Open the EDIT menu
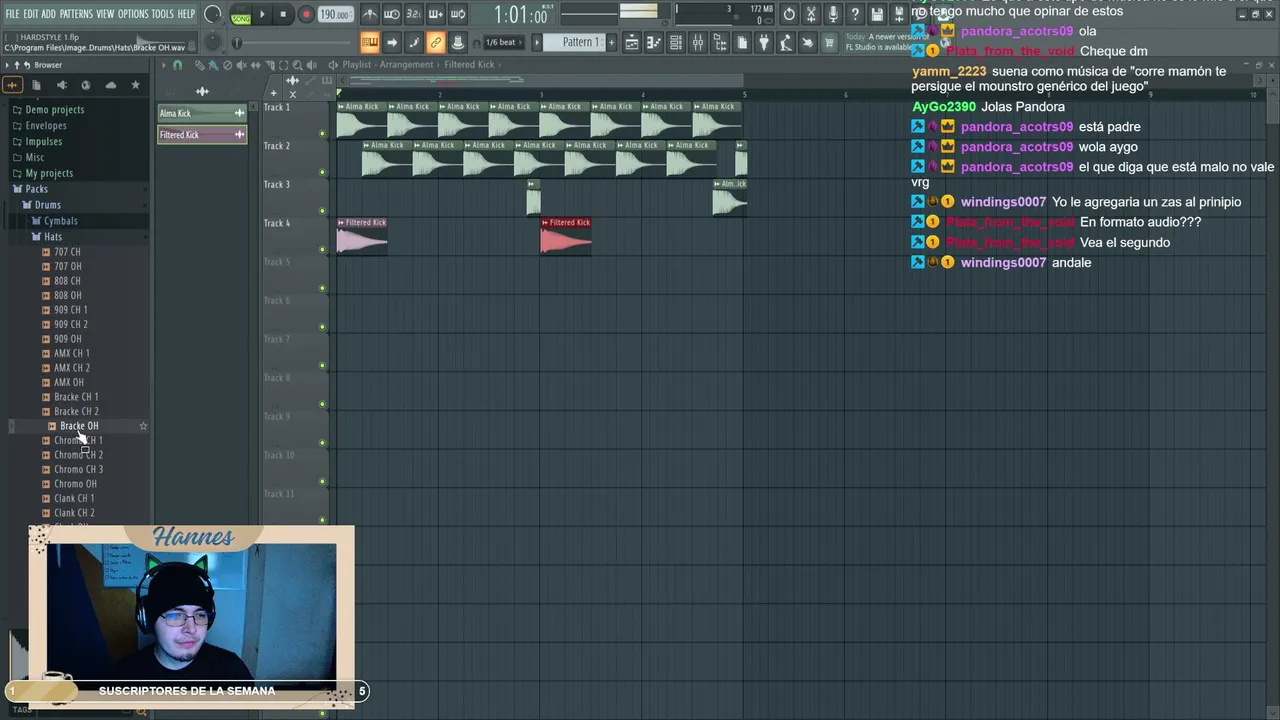This screenshot has width=1280, height=720. point(31,14)
